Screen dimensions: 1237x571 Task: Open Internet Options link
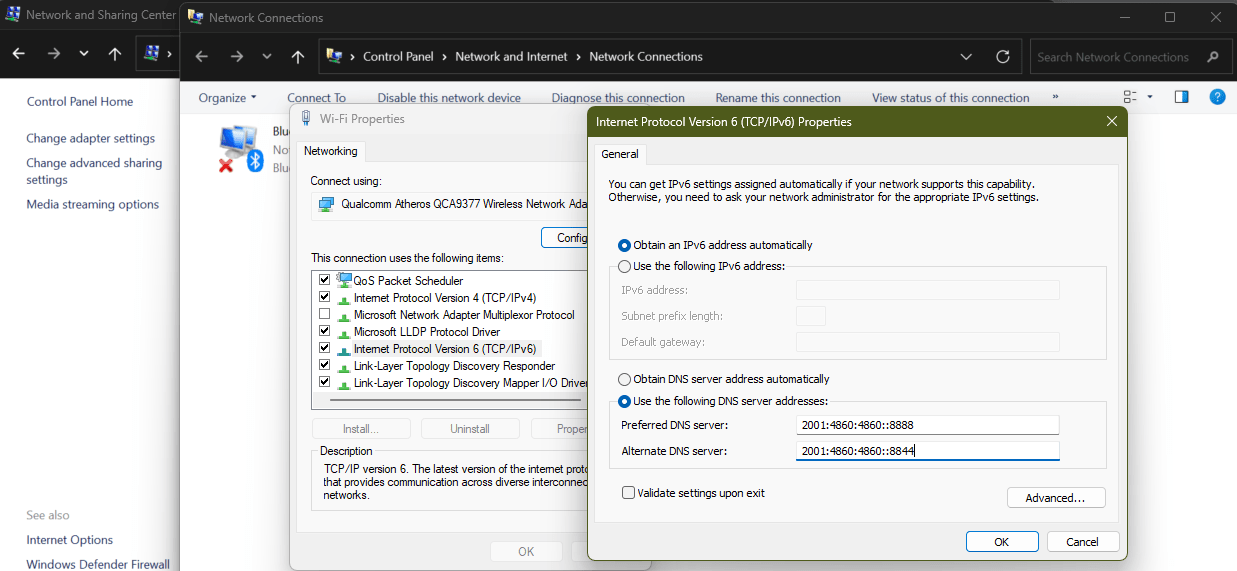tap(70, 540)
